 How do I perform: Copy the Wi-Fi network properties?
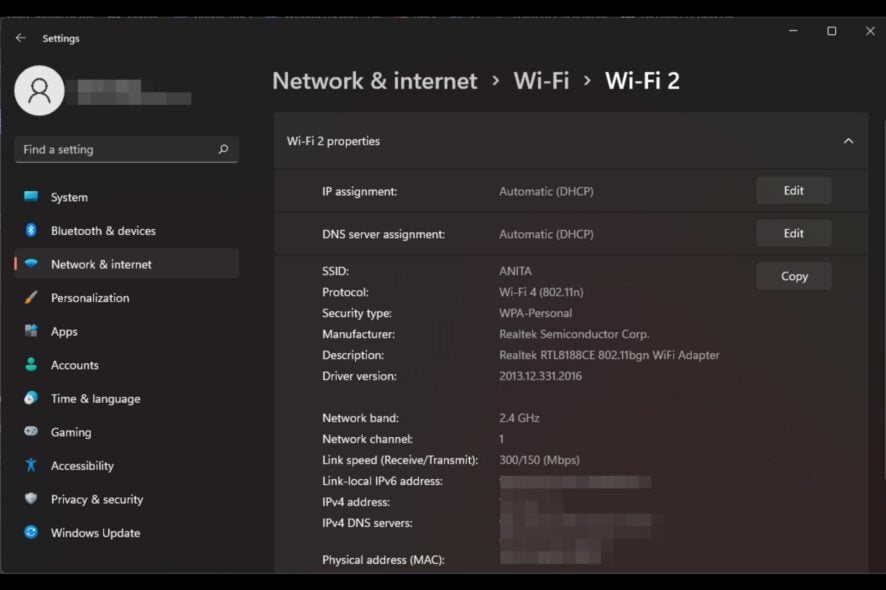[793, 276]
